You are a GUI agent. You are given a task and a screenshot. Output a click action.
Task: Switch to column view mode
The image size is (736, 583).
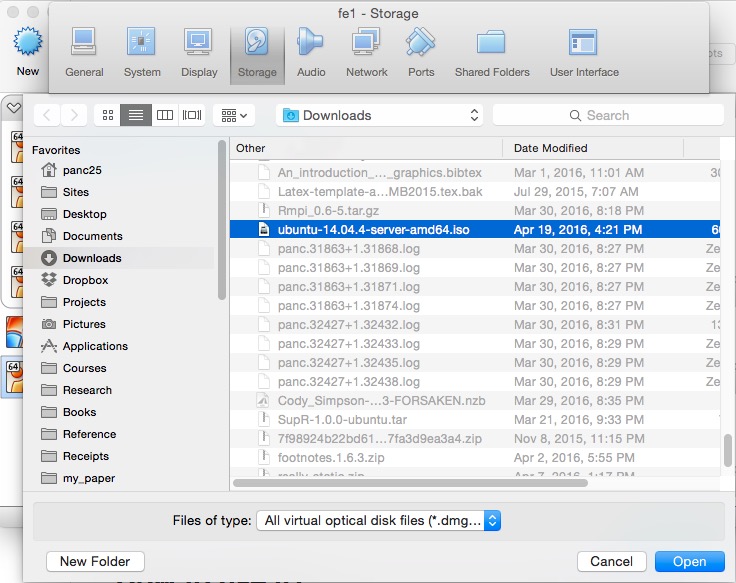click(x=165, y=115)
